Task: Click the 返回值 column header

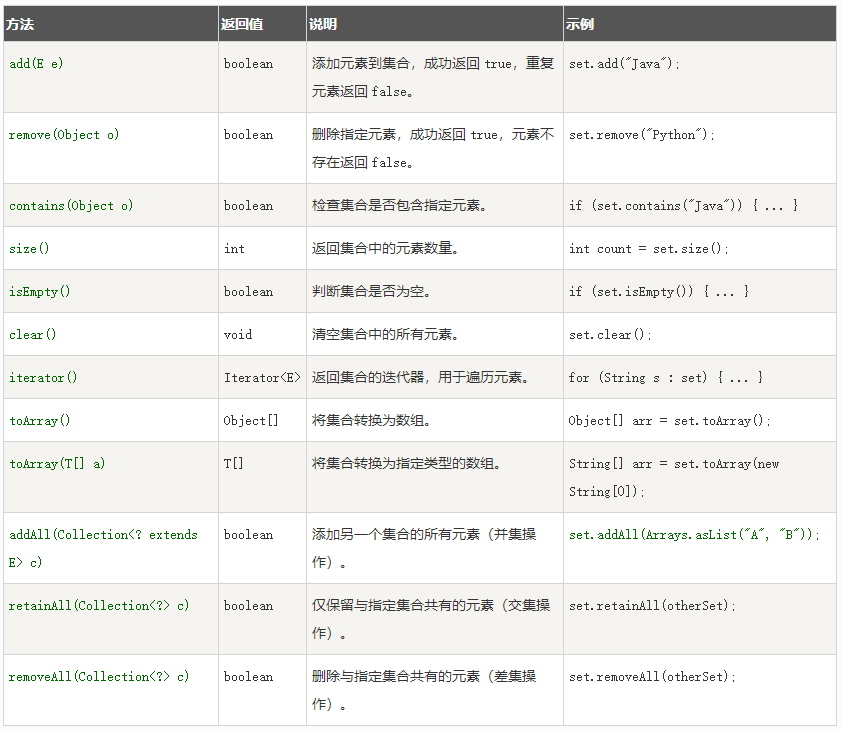Action: 242,24
